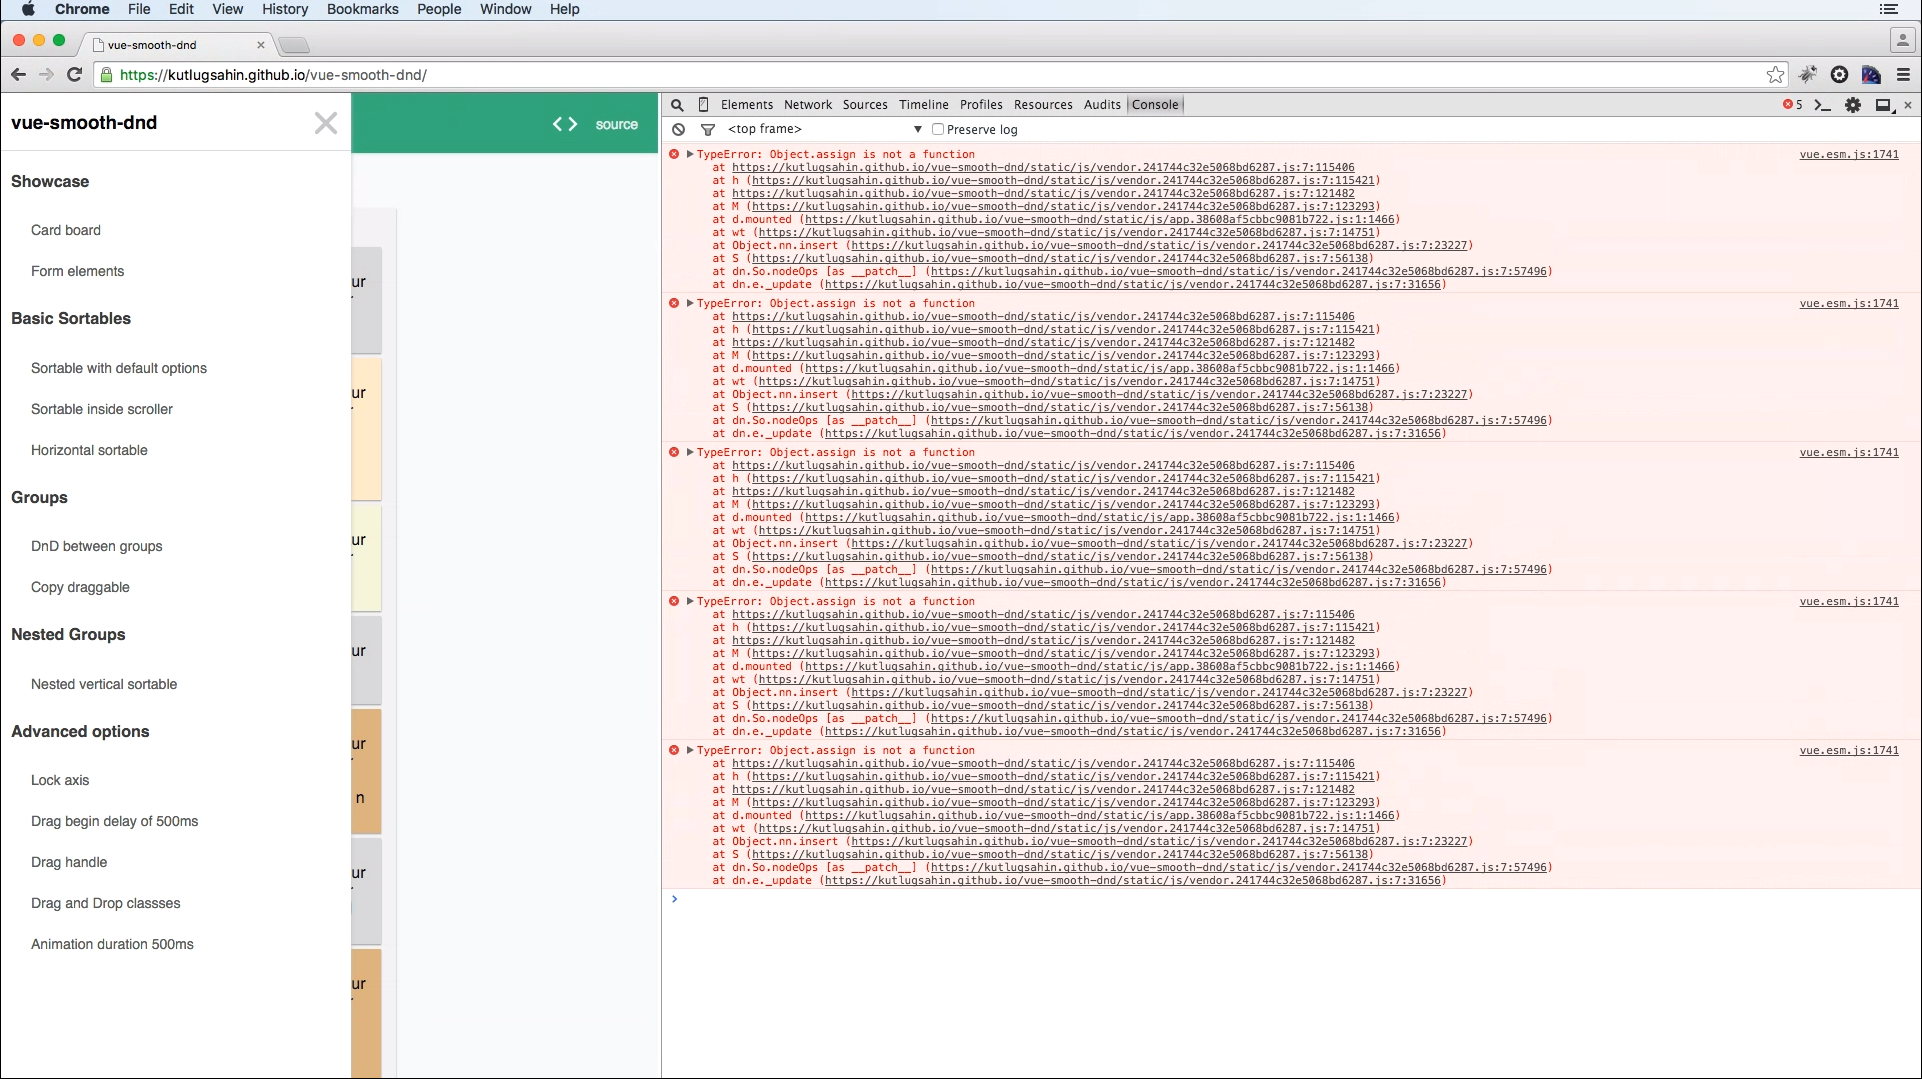Open DevTools settings gear

click(x=1853, y=105)
